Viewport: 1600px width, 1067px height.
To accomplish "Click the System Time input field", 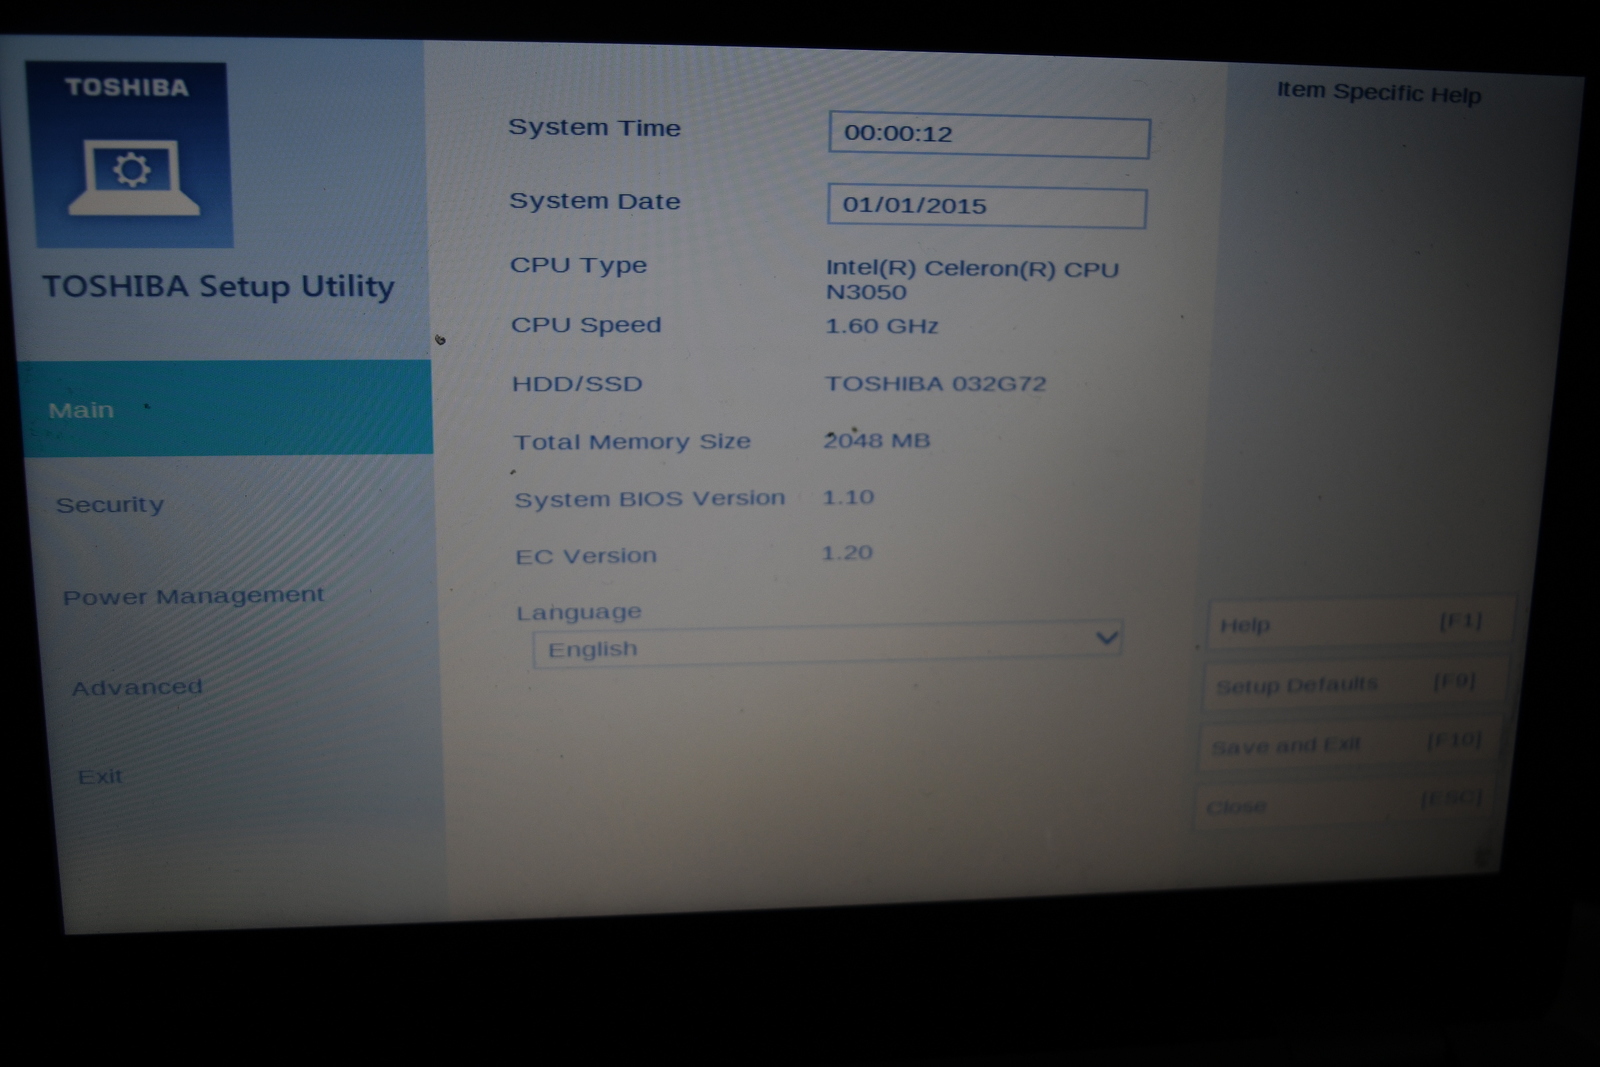I will [x=989, y=135].
